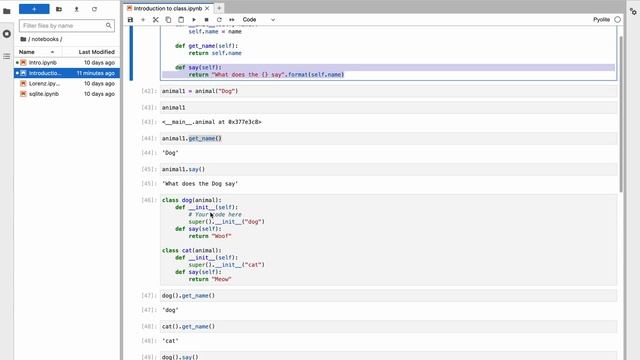Click the '11 minutes ago' modified time

pos(96,73)
